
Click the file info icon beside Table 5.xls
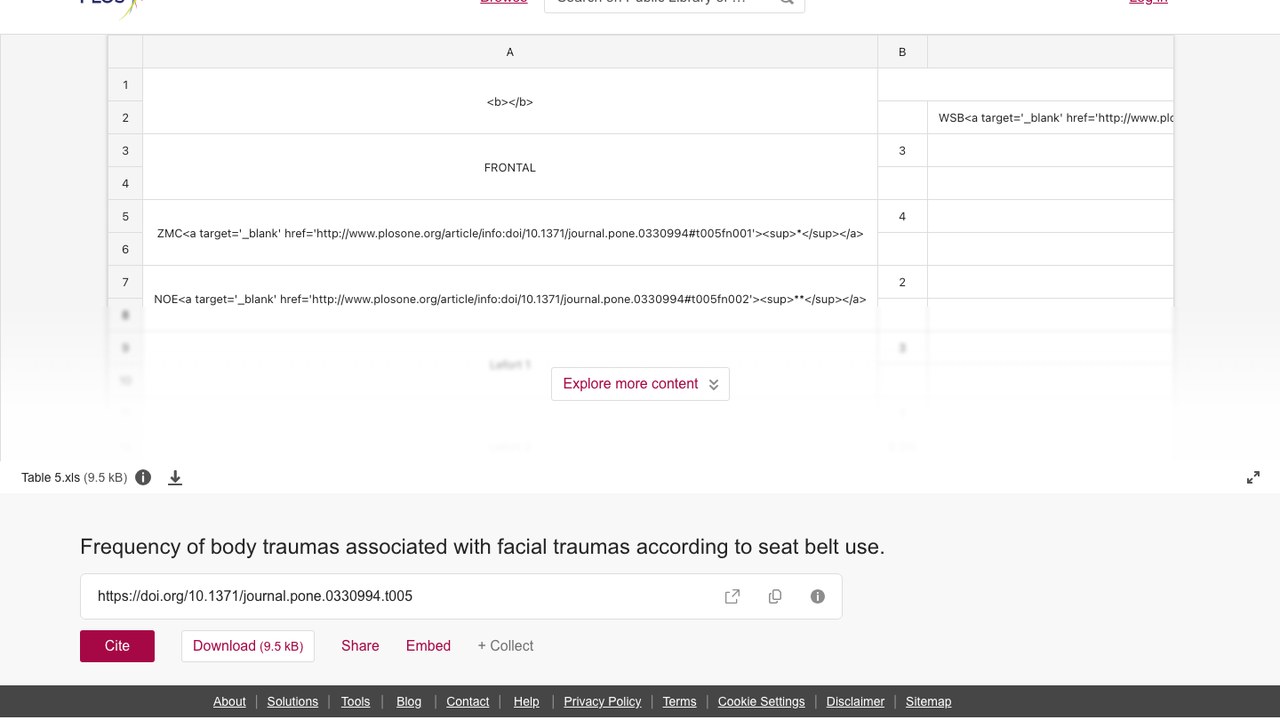coord(143,477)
